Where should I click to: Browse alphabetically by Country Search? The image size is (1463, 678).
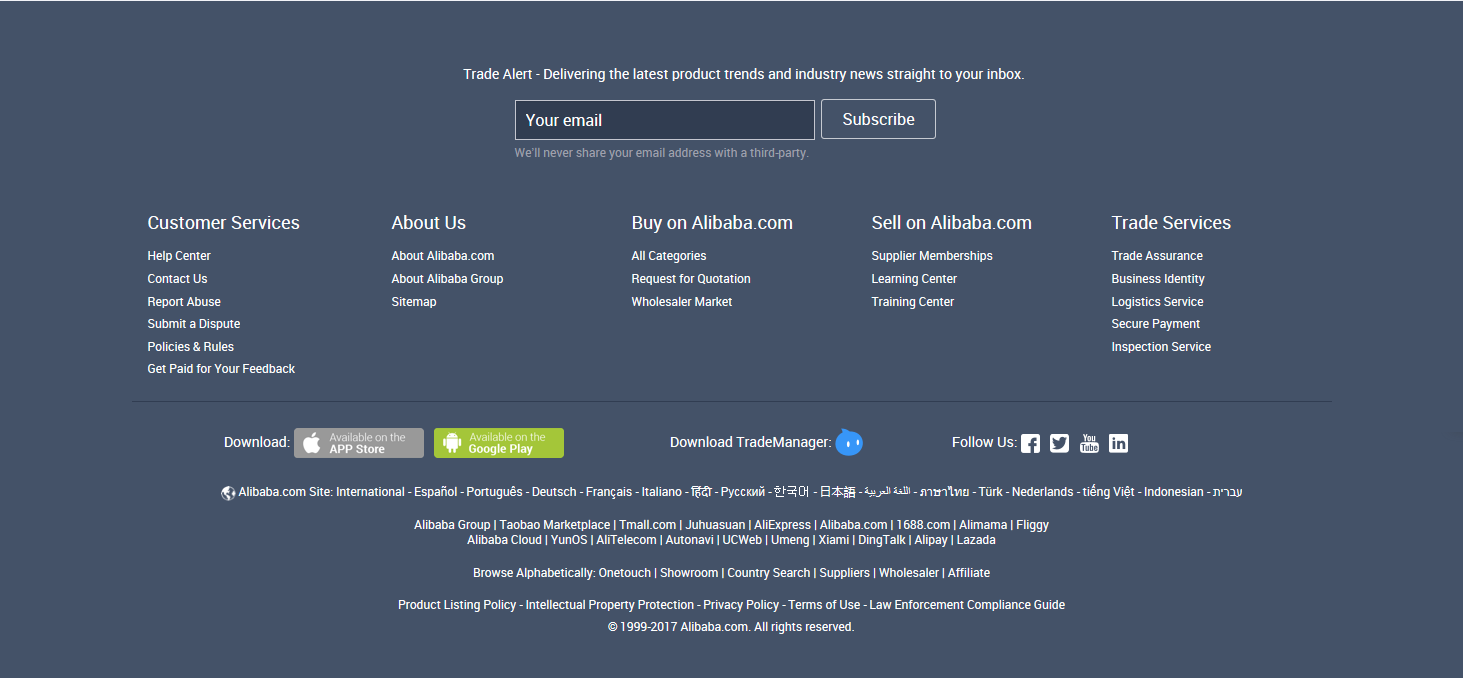click(768, 573)
